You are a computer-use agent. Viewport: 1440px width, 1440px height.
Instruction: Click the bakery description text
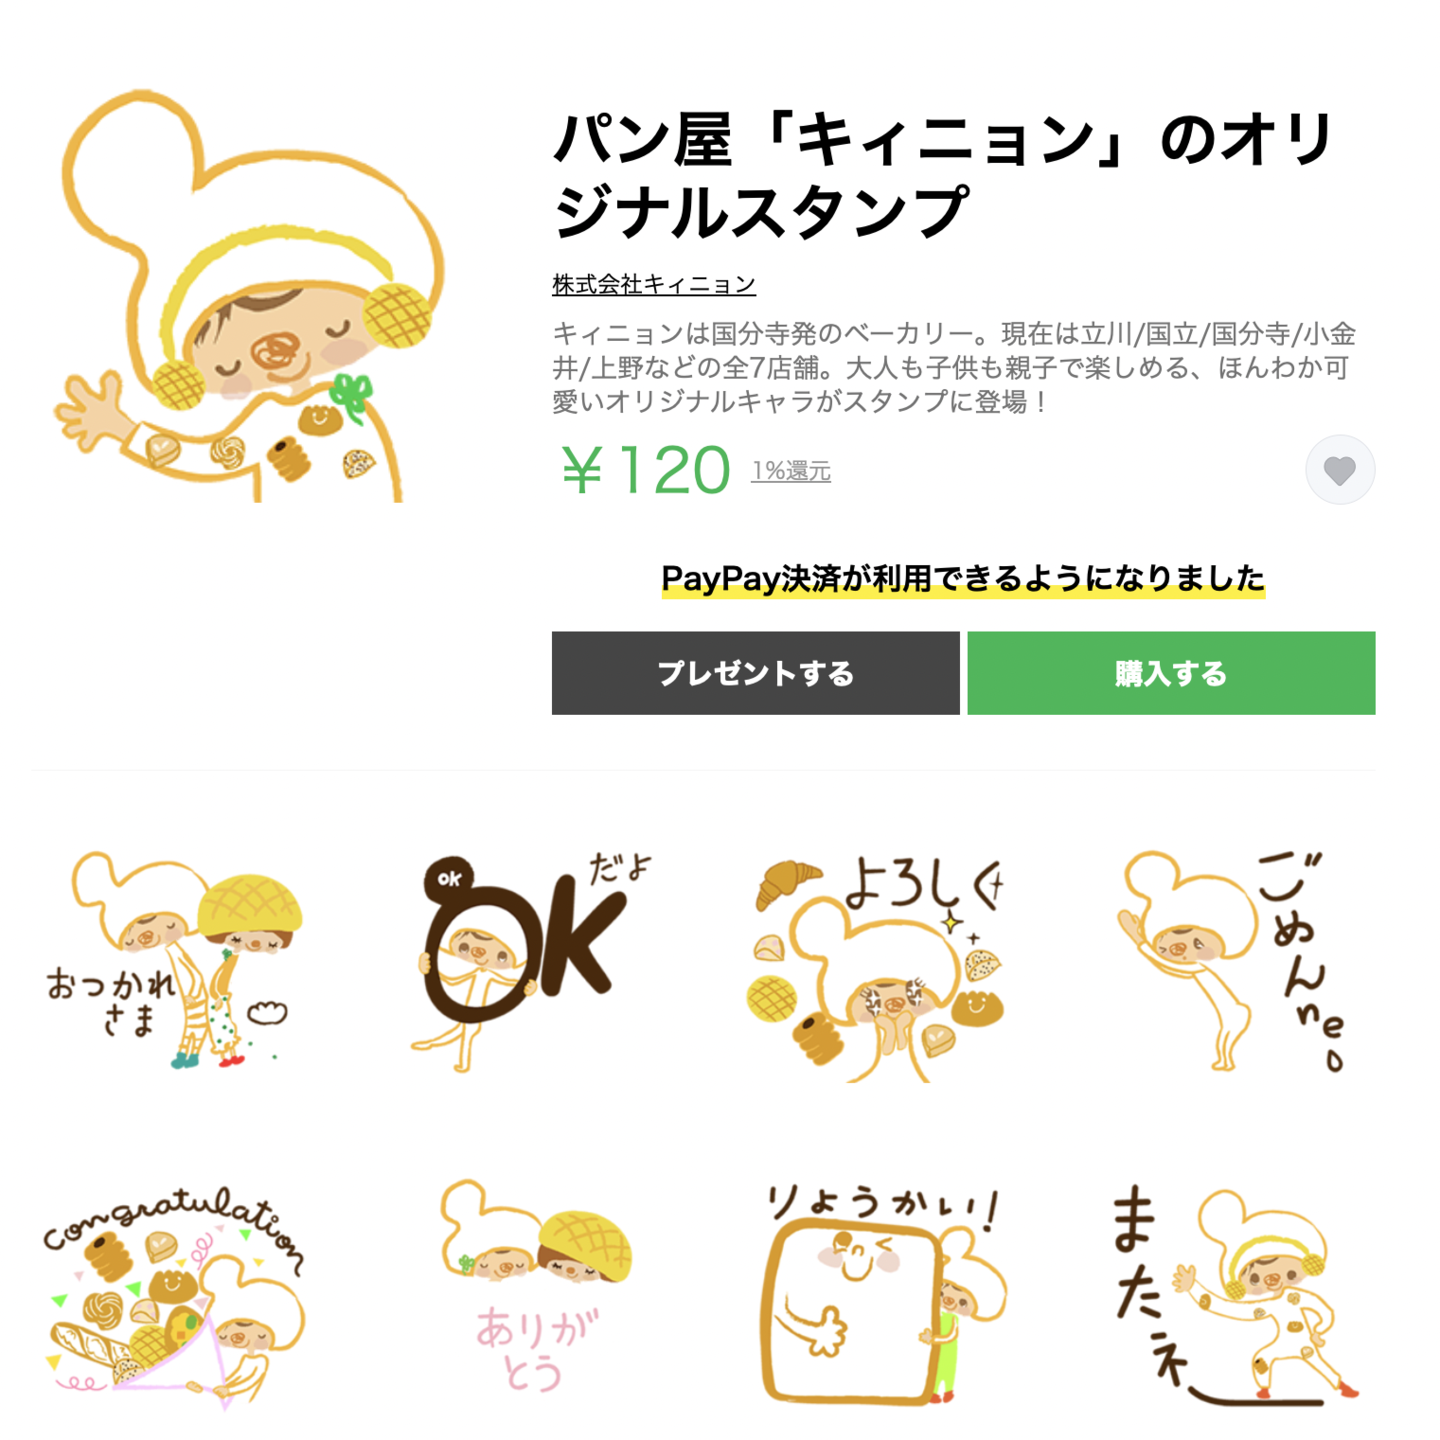click(x=954, y=368)
